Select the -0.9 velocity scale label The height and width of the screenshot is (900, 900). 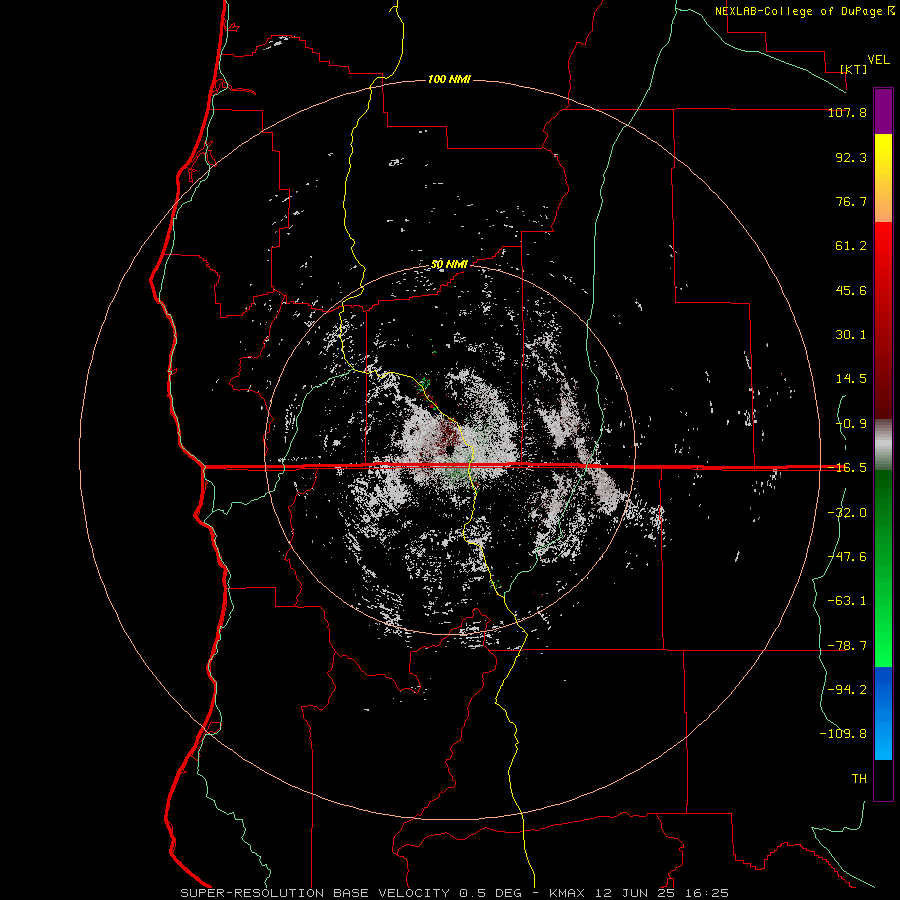point(851,424)
